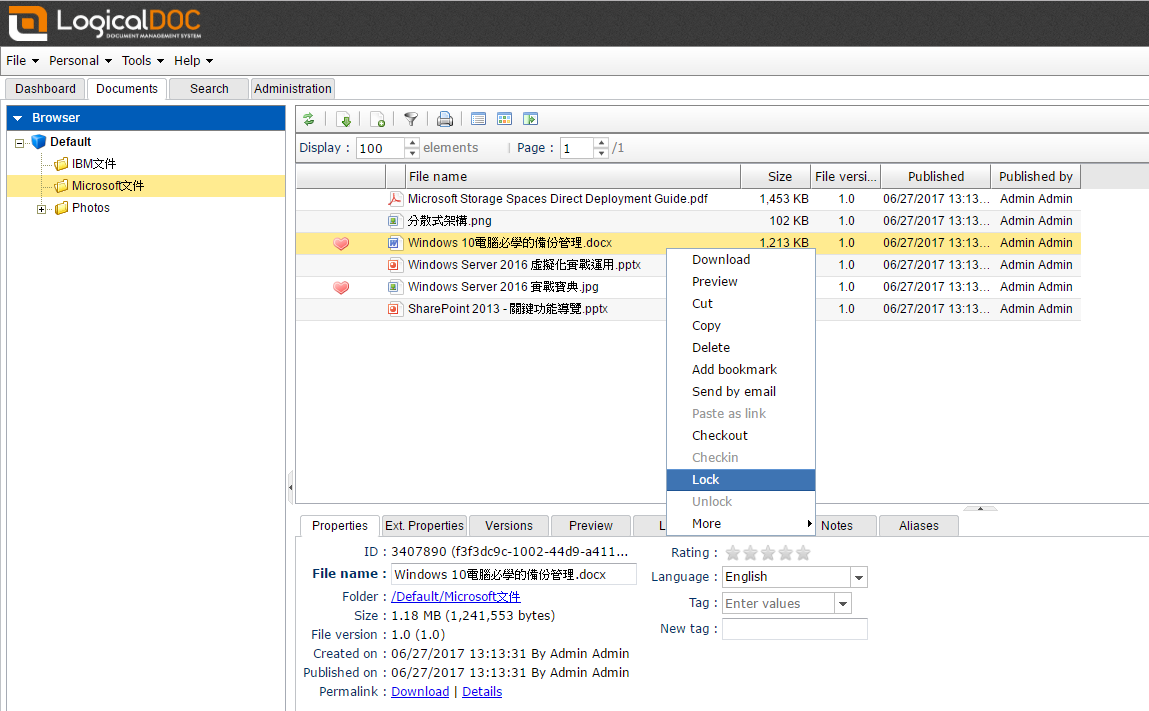Click the /Default/Microsoft文件 folder link
The image size is (1149, 711).
(x=456, y=597)
